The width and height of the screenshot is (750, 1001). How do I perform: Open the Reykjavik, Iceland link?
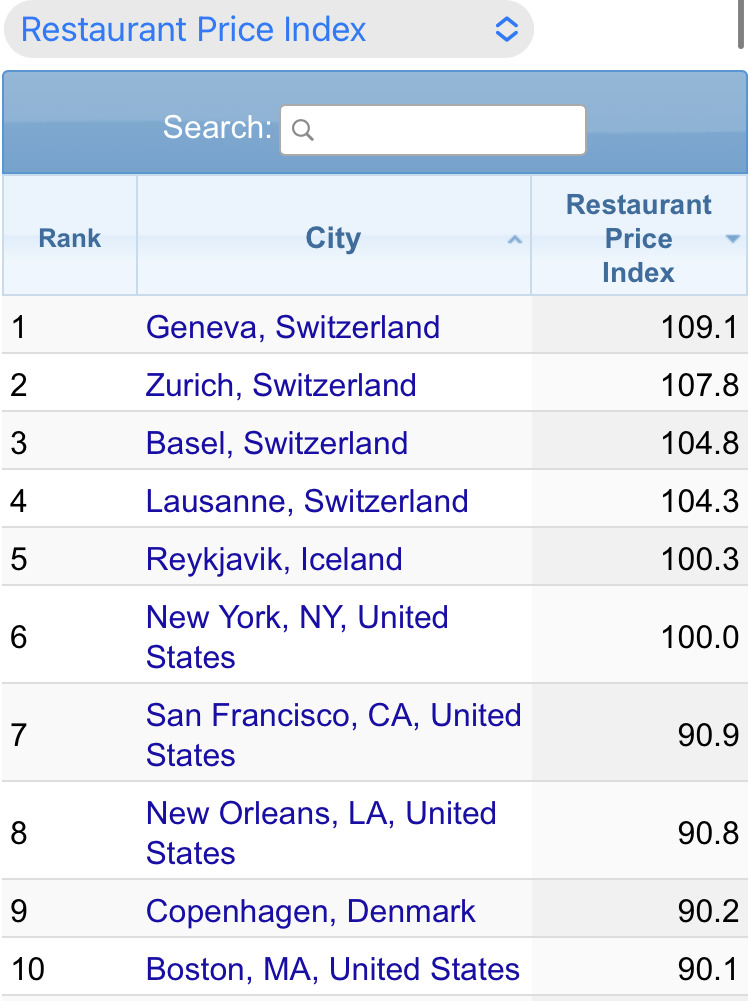point(274,559)
